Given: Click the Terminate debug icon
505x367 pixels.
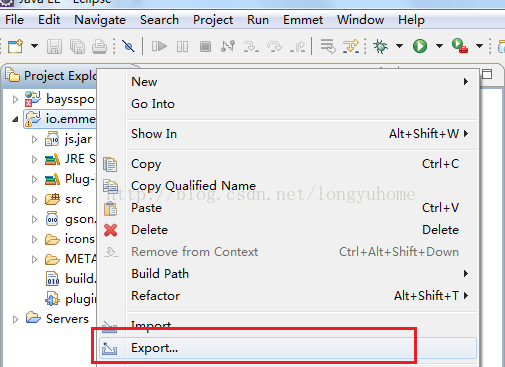Looking at the screenshot, I should pyautogui.click(x=205, y=46).
